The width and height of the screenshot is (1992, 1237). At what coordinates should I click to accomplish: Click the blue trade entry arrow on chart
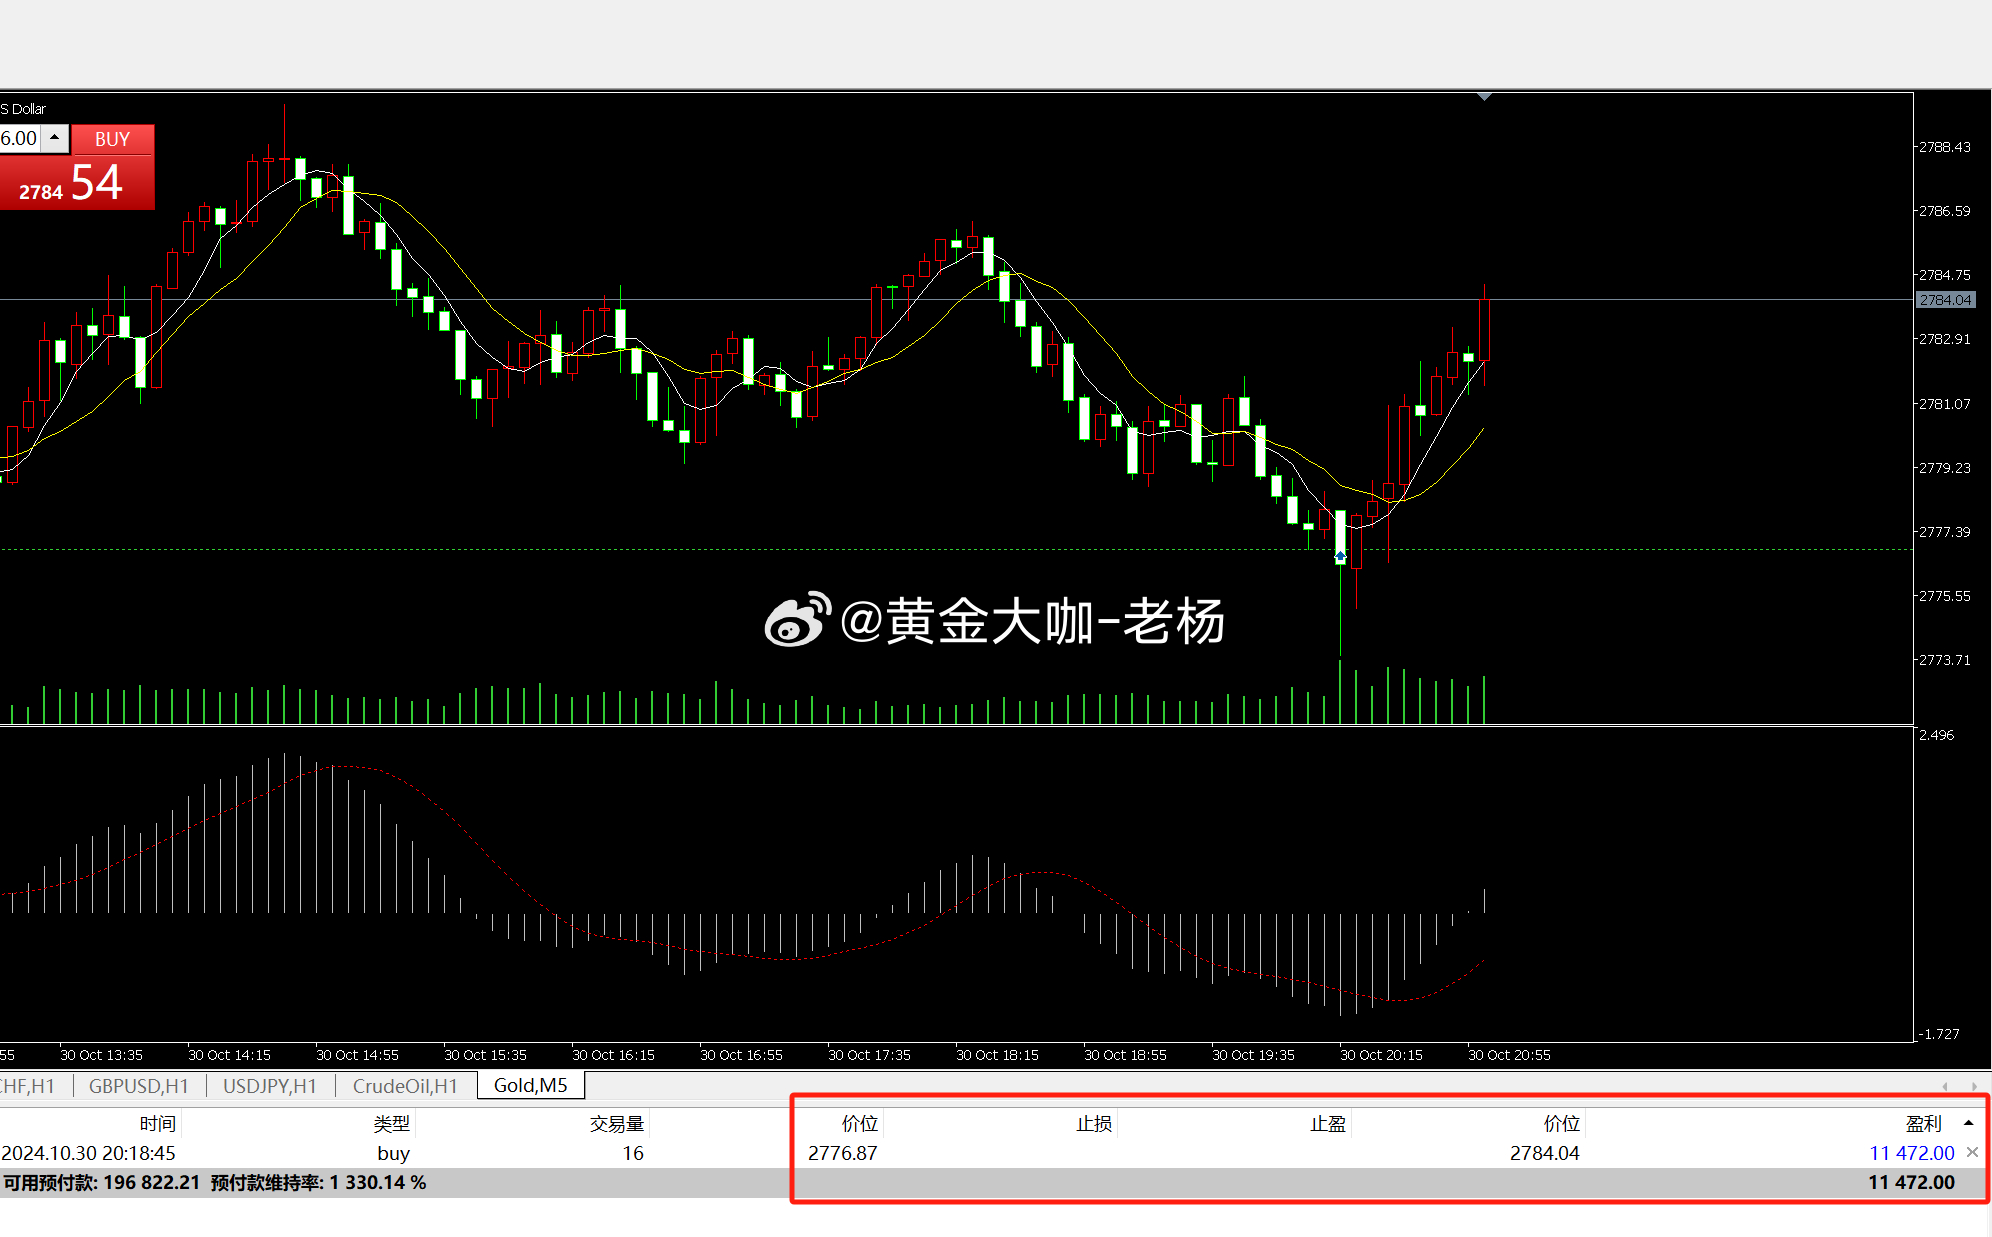(x=1340, y=556)
